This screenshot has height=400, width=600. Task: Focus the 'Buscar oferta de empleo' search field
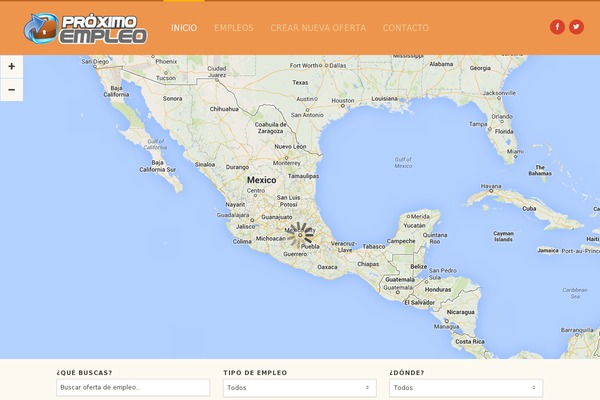click(x=133, y=387)
